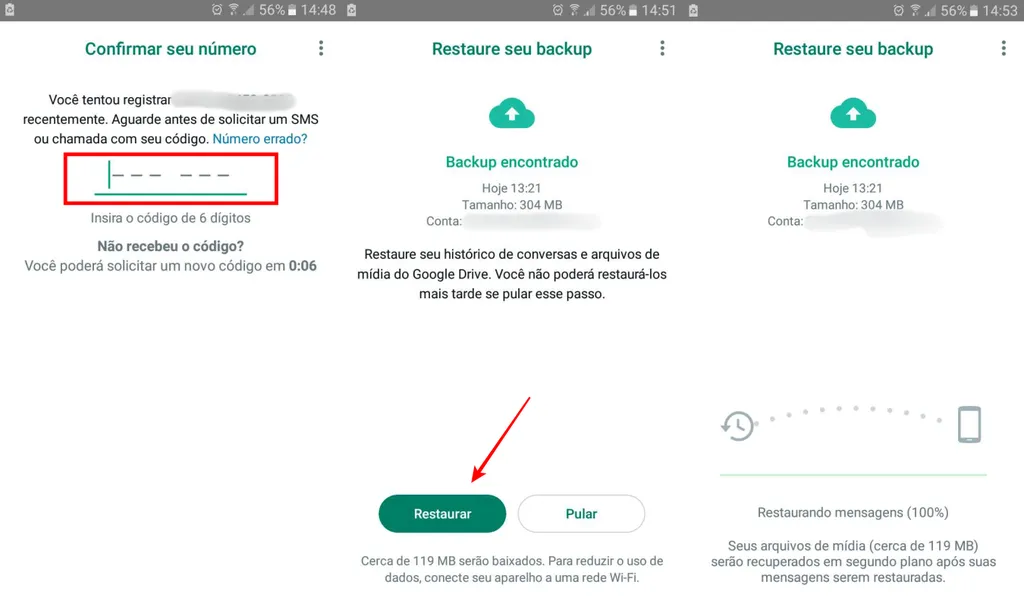Tap Wi-Fi icon in the 14:51 status bar
Screen dimensions: 1024x607
[575, 10]
